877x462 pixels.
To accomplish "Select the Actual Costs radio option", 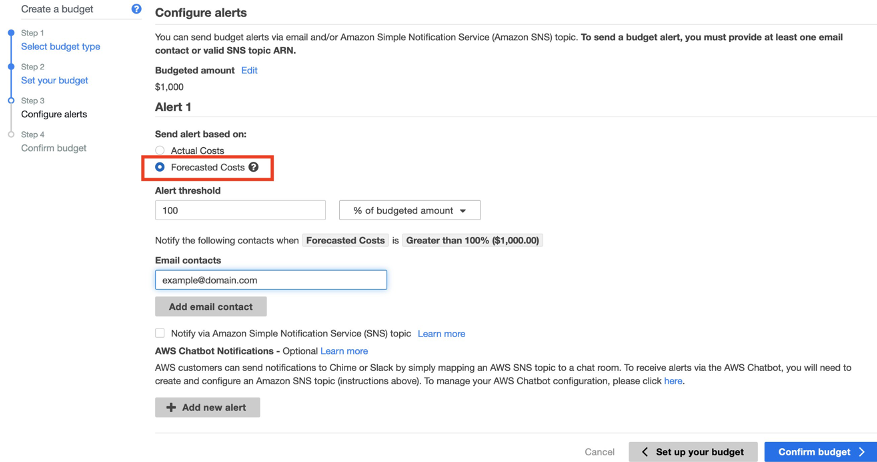I will click(160, 150).
